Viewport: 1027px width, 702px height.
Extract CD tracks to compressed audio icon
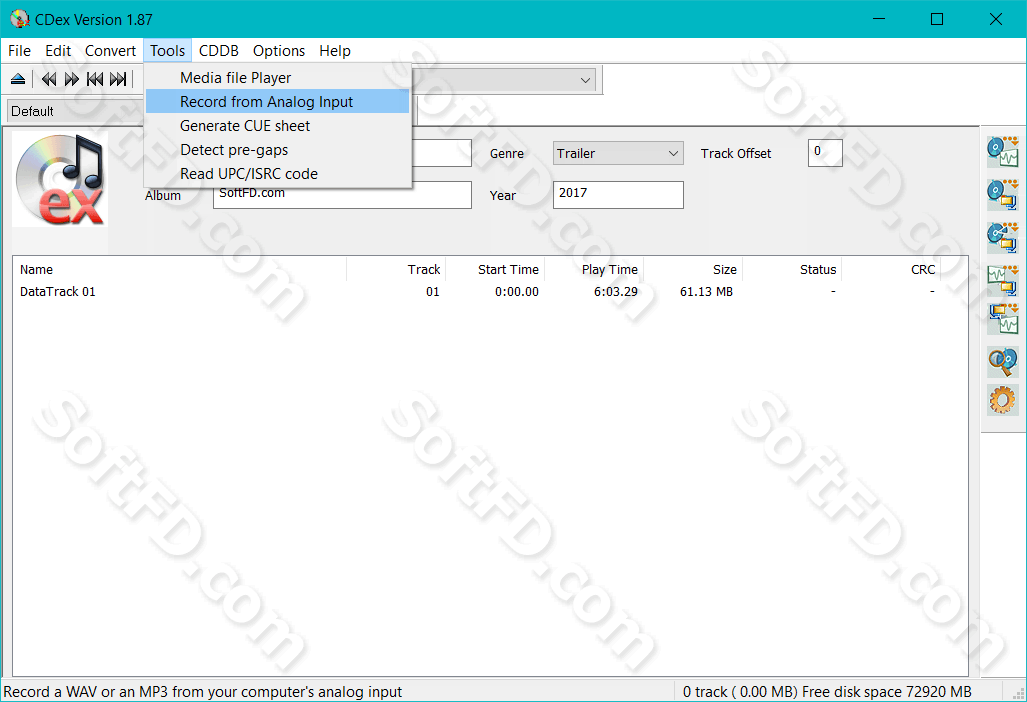[1003, 194]
